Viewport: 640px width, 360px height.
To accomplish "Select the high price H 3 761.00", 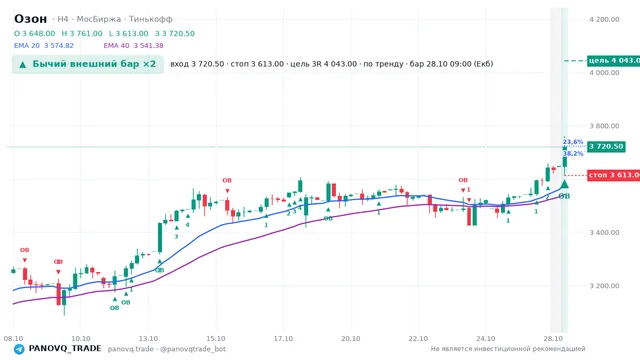I will pyautogui.click(x=82, y=33).
